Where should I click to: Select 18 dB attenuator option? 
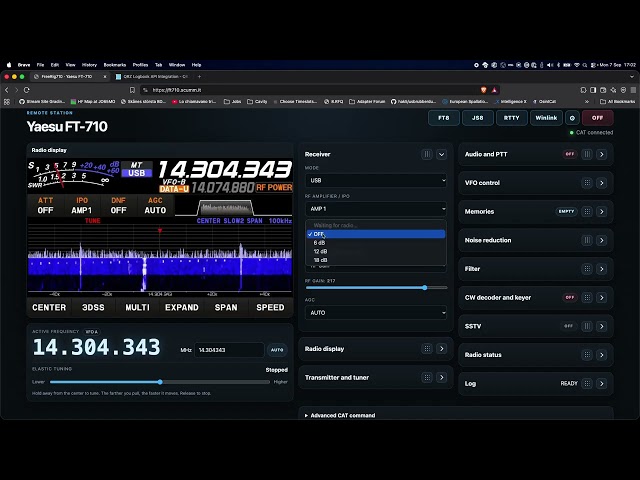376,260
